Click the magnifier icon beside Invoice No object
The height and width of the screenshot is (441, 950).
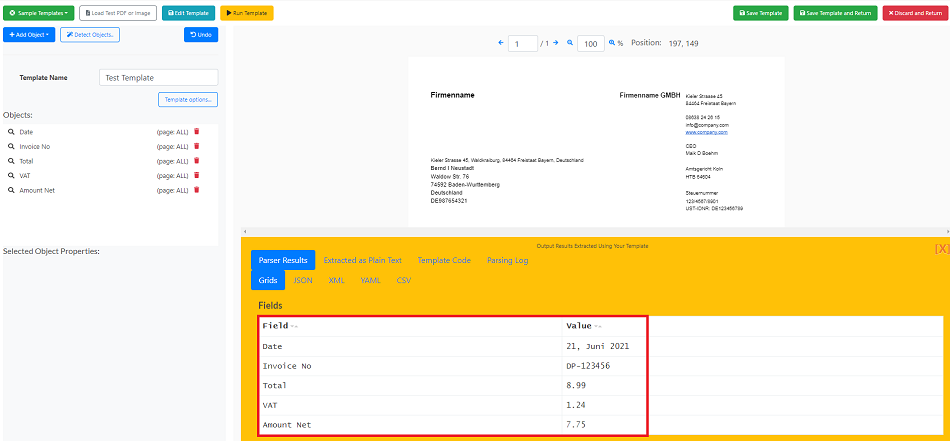pyautogui.click(x=11, y=146)
